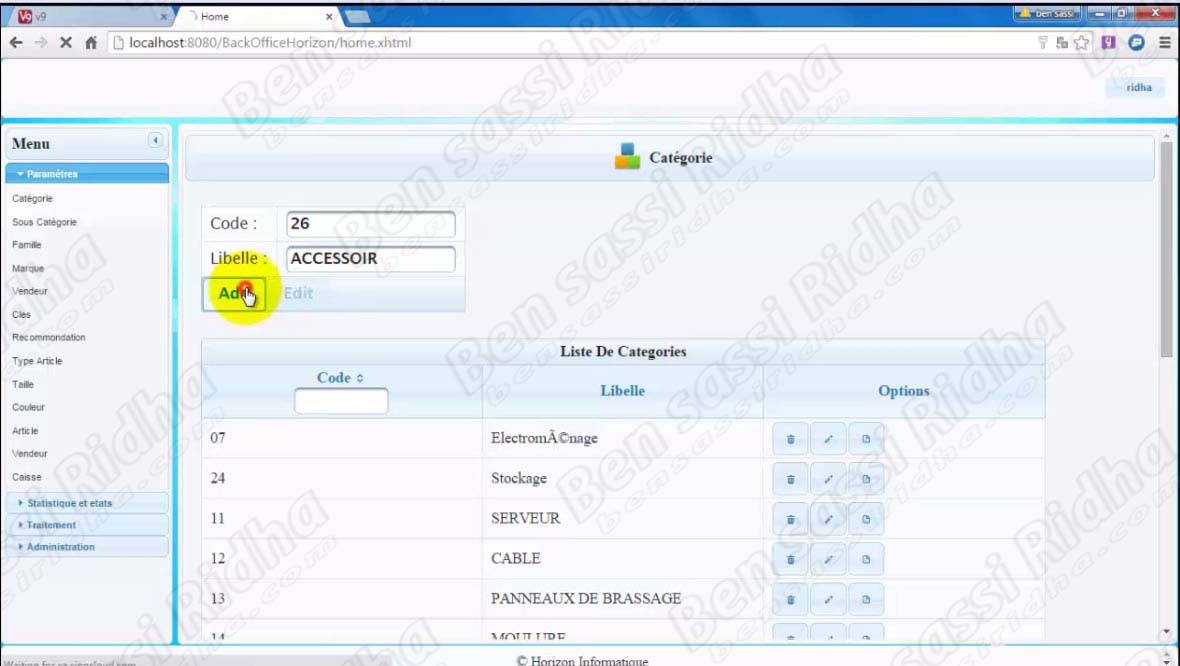Bookmark this page with star icon
Image resolution: width=1180 pixels, height=666 pixels.
tap(1082, 43)
